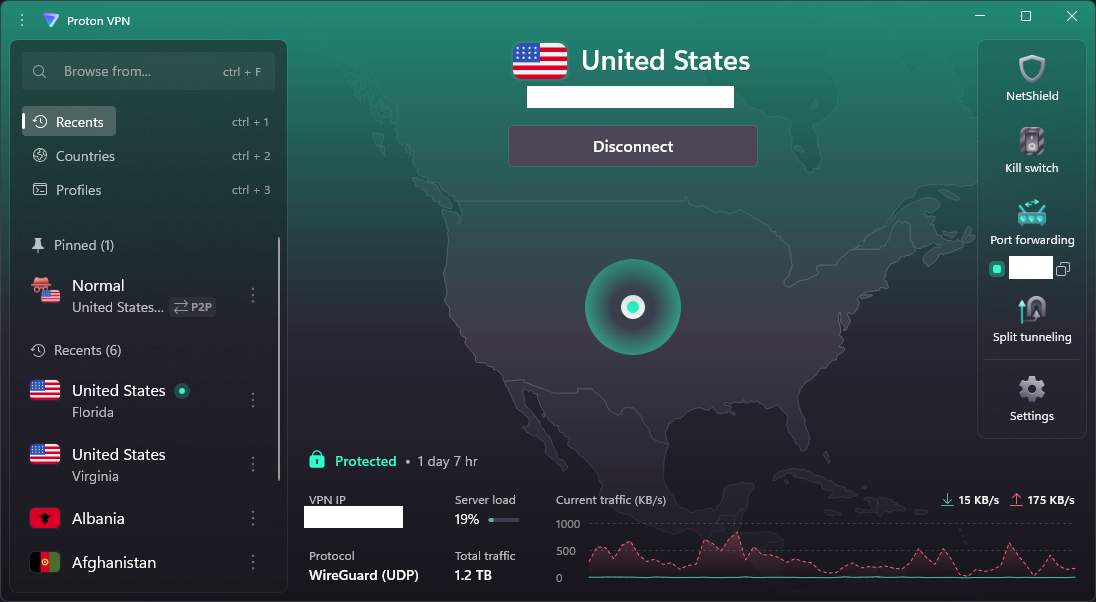Click the server load progress bar
Image resolution: width=1096 pixels, height=602 pixels.
(504, 520)
